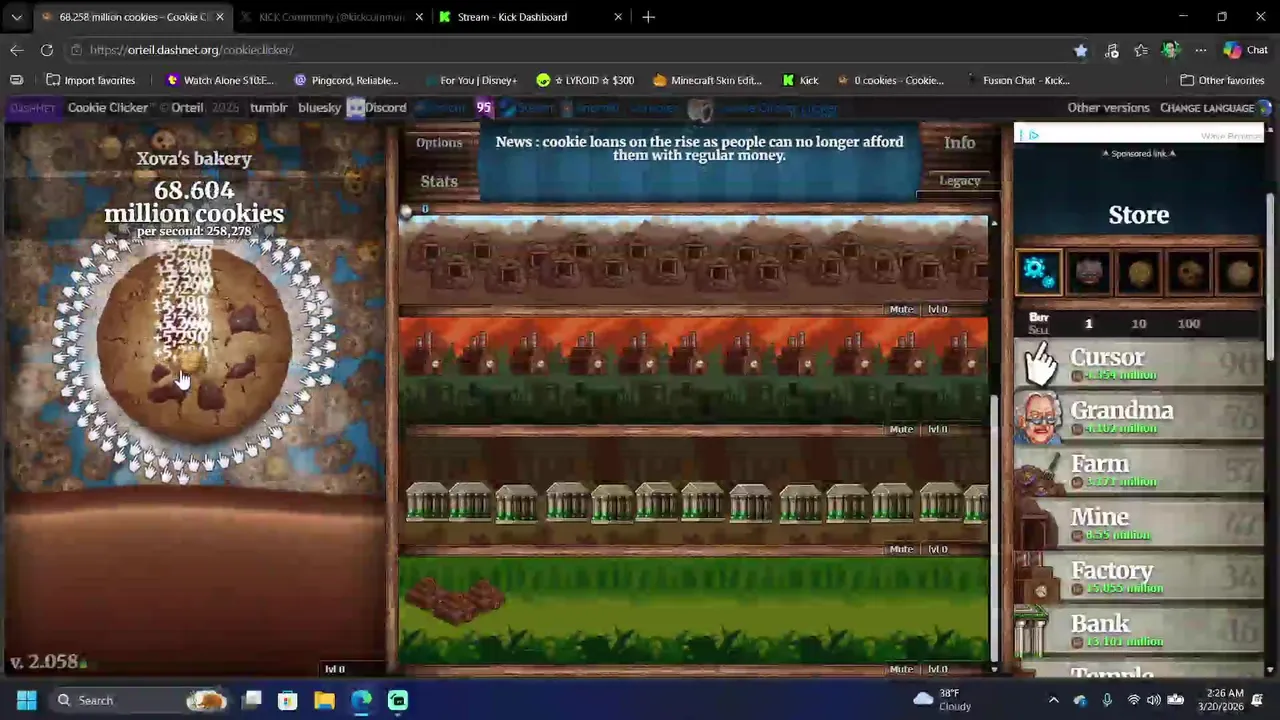Mute the bank row
This screenshot has height=720, width=1280.
click(x=901, y=549)
